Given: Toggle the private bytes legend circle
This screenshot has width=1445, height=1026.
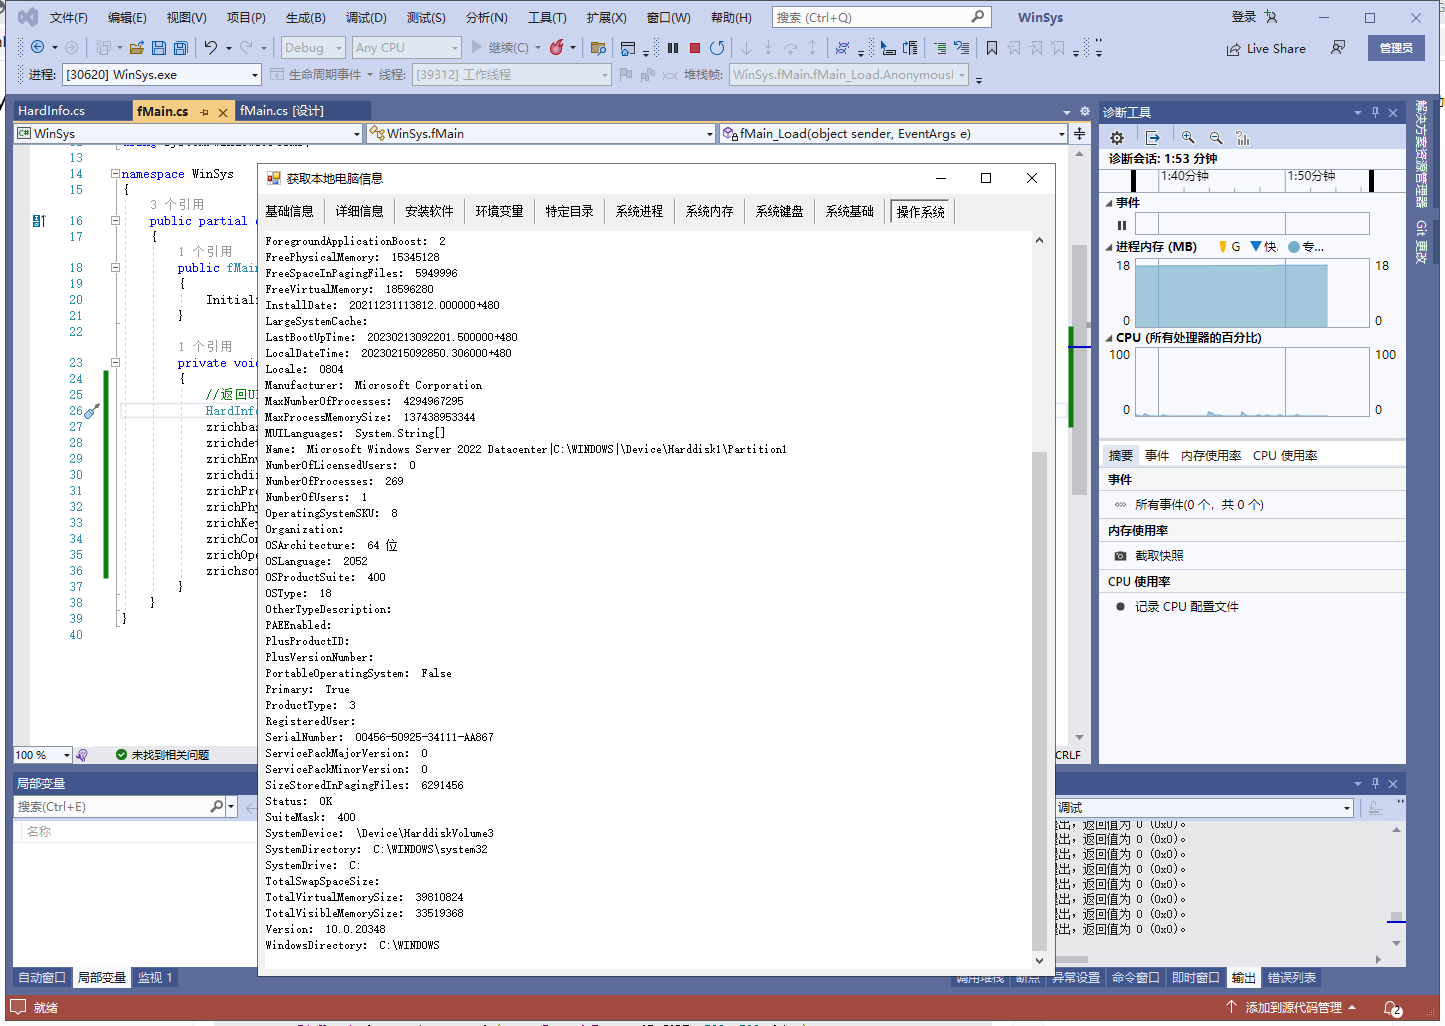Looking at the screenshot, I should coord(1294,246).
